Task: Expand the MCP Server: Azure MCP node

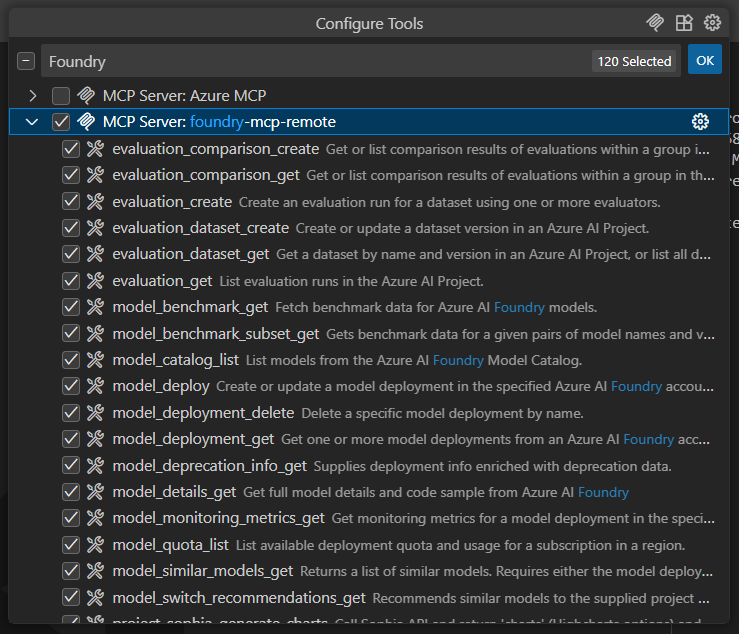Action: [33, 96]
